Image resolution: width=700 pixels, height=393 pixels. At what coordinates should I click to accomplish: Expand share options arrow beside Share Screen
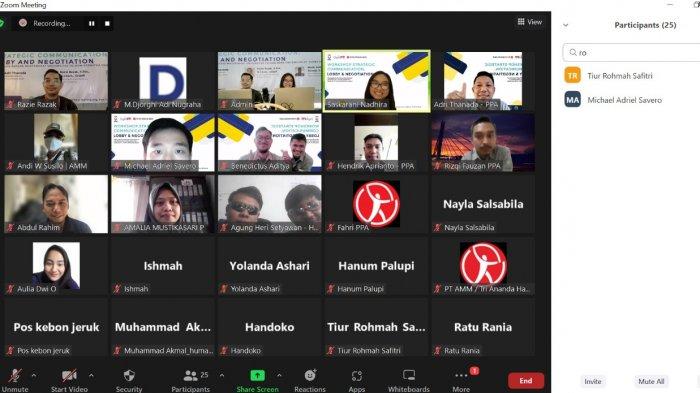click(x=279, y=376)
